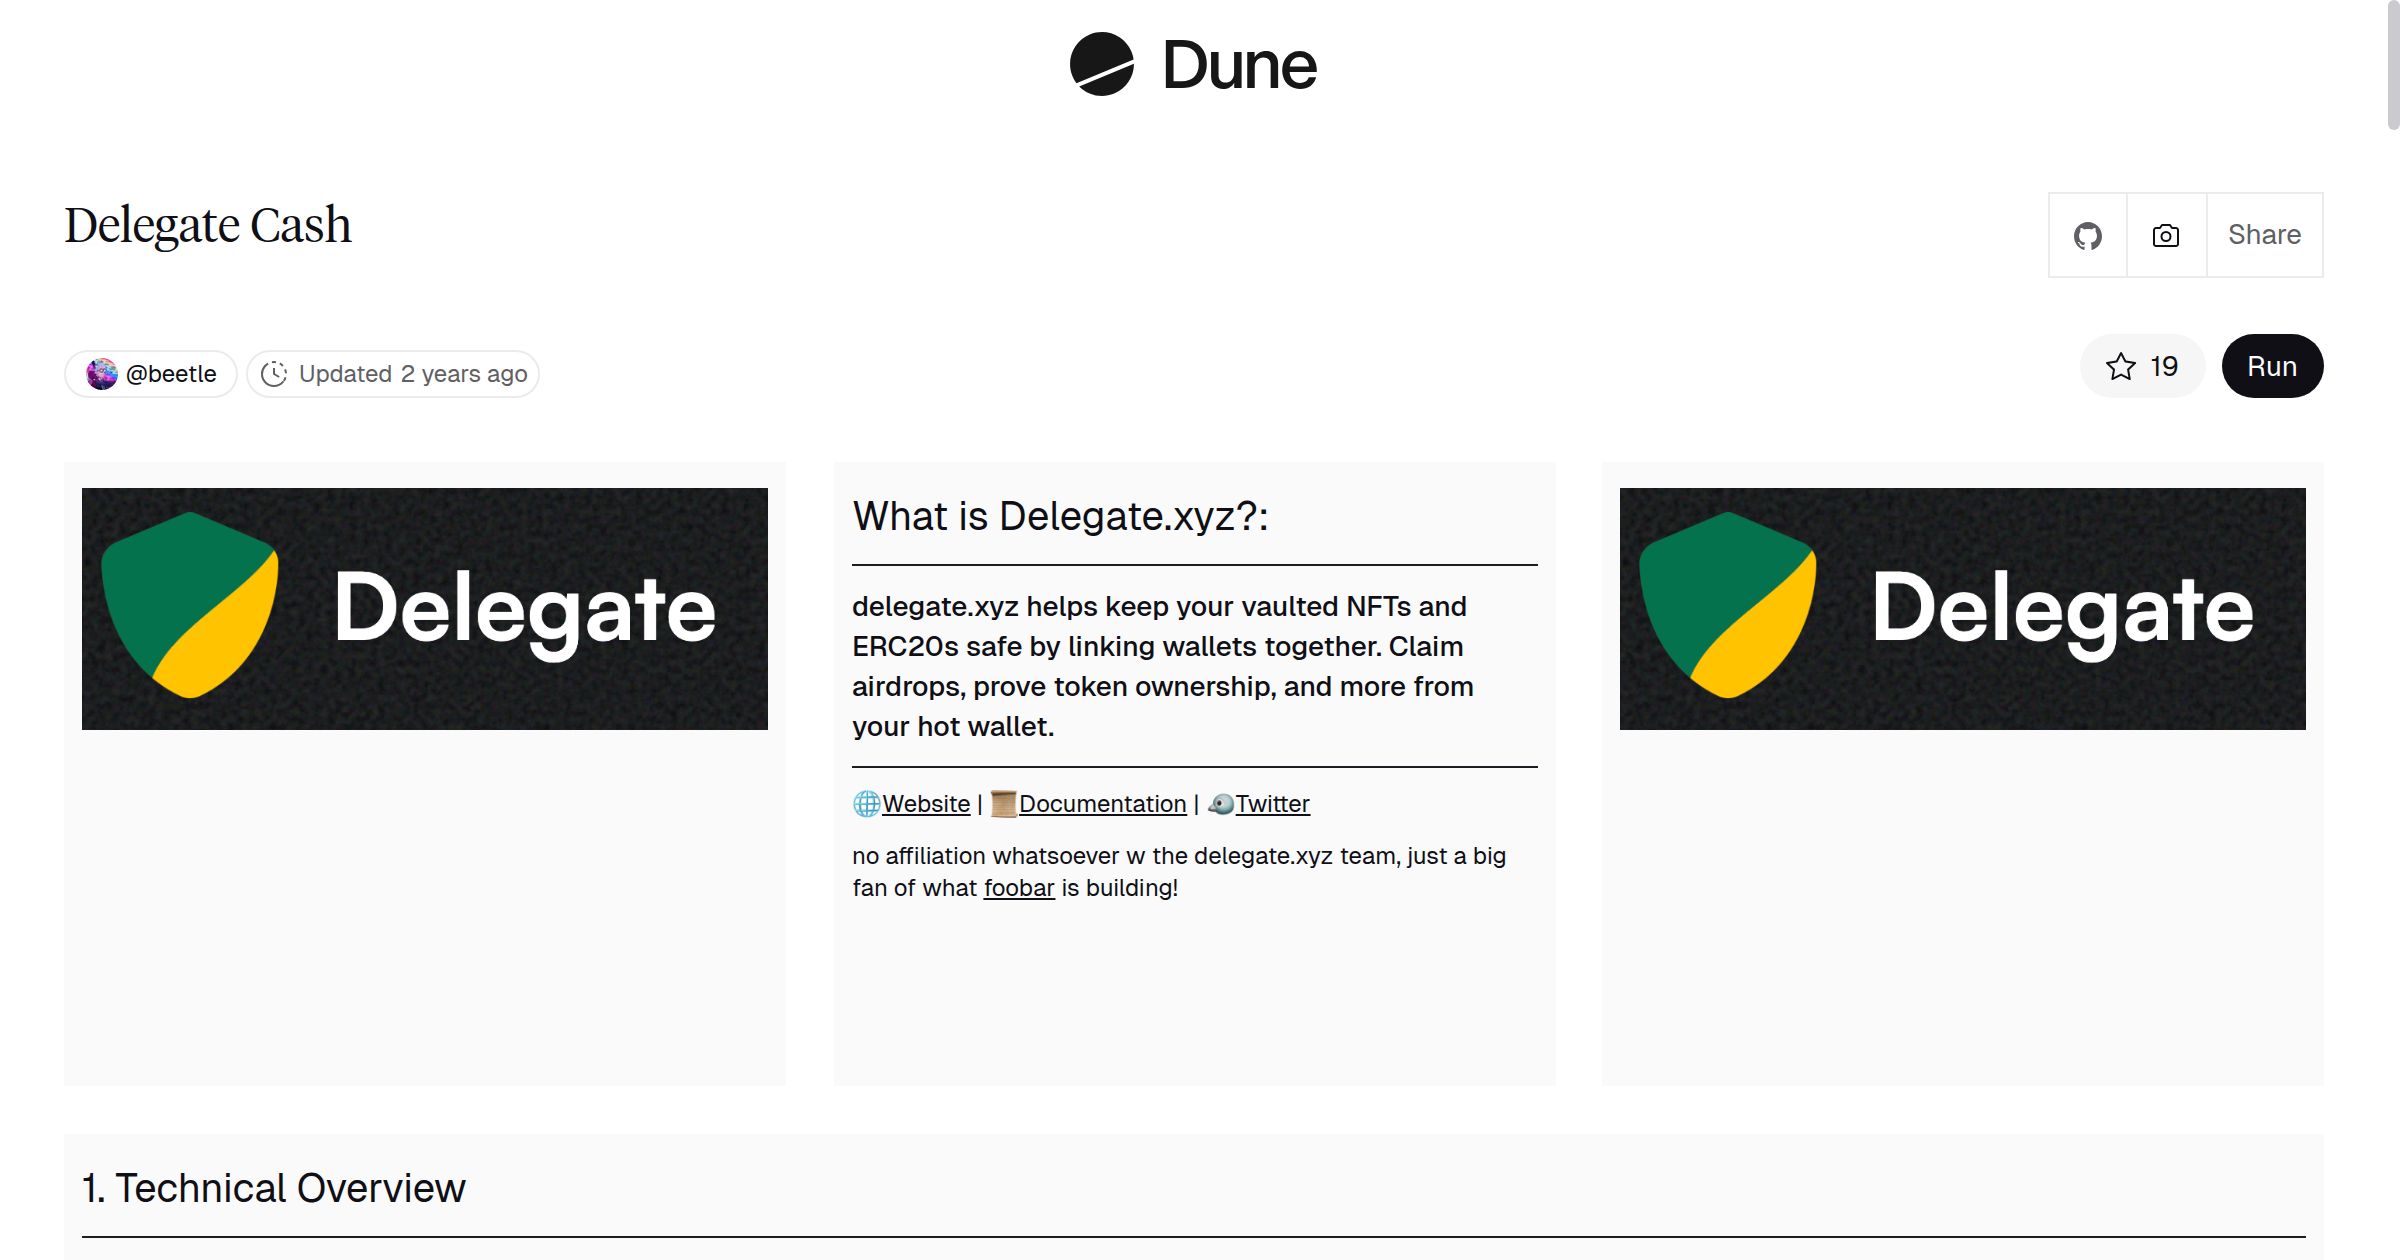Viewport: 2400px width, 1260px height.
Task: Follow the foobar link
Action: pyautogui.click(x=1019, y=888)
